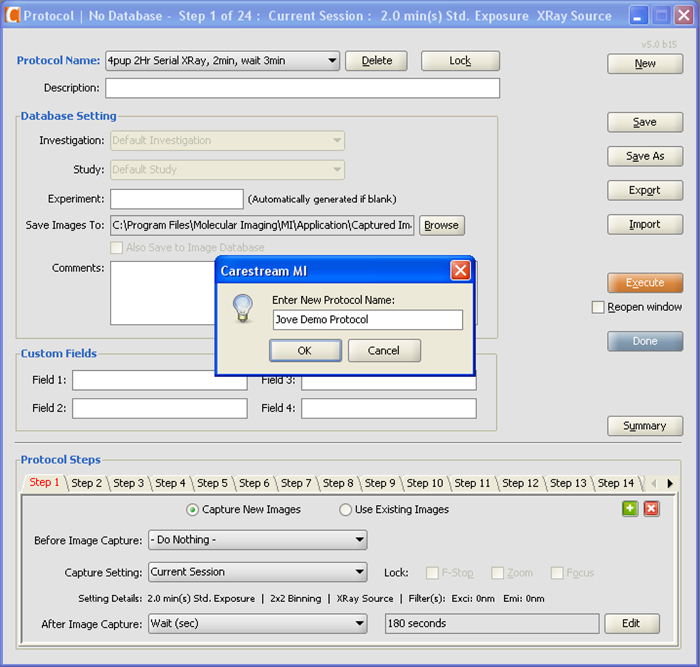Minimize the Protocol window
The image size is (700, 667).
pos(638,16)
